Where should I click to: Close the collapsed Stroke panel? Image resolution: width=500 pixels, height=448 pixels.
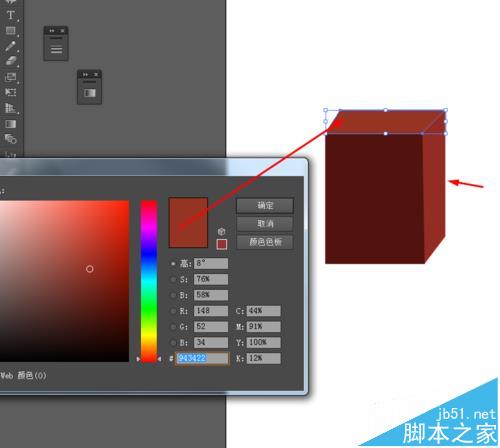click(x=62, y=31)
